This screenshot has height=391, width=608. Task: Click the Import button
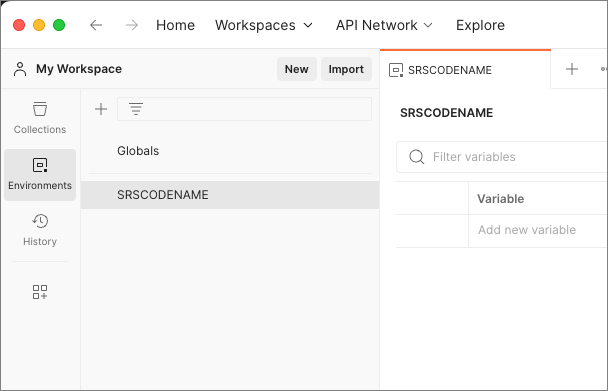point(346,69)
